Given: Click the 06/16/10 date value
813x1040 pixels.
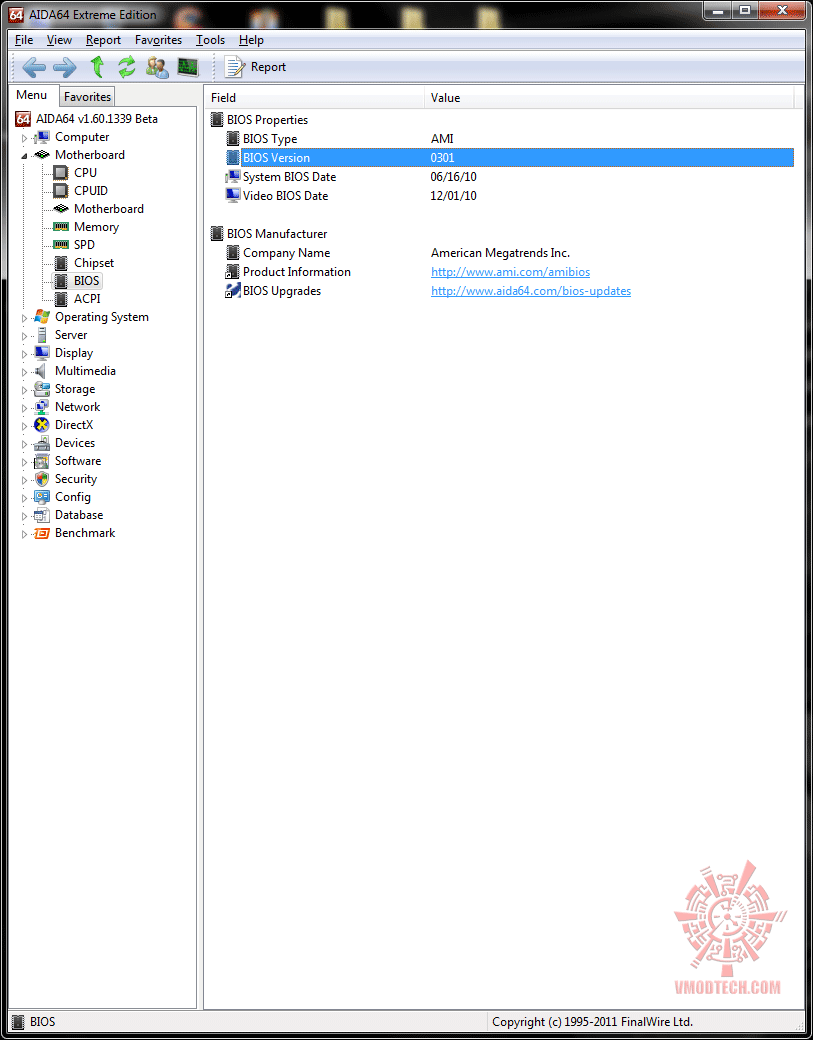Looking at the screenshot, I should 454,177.
